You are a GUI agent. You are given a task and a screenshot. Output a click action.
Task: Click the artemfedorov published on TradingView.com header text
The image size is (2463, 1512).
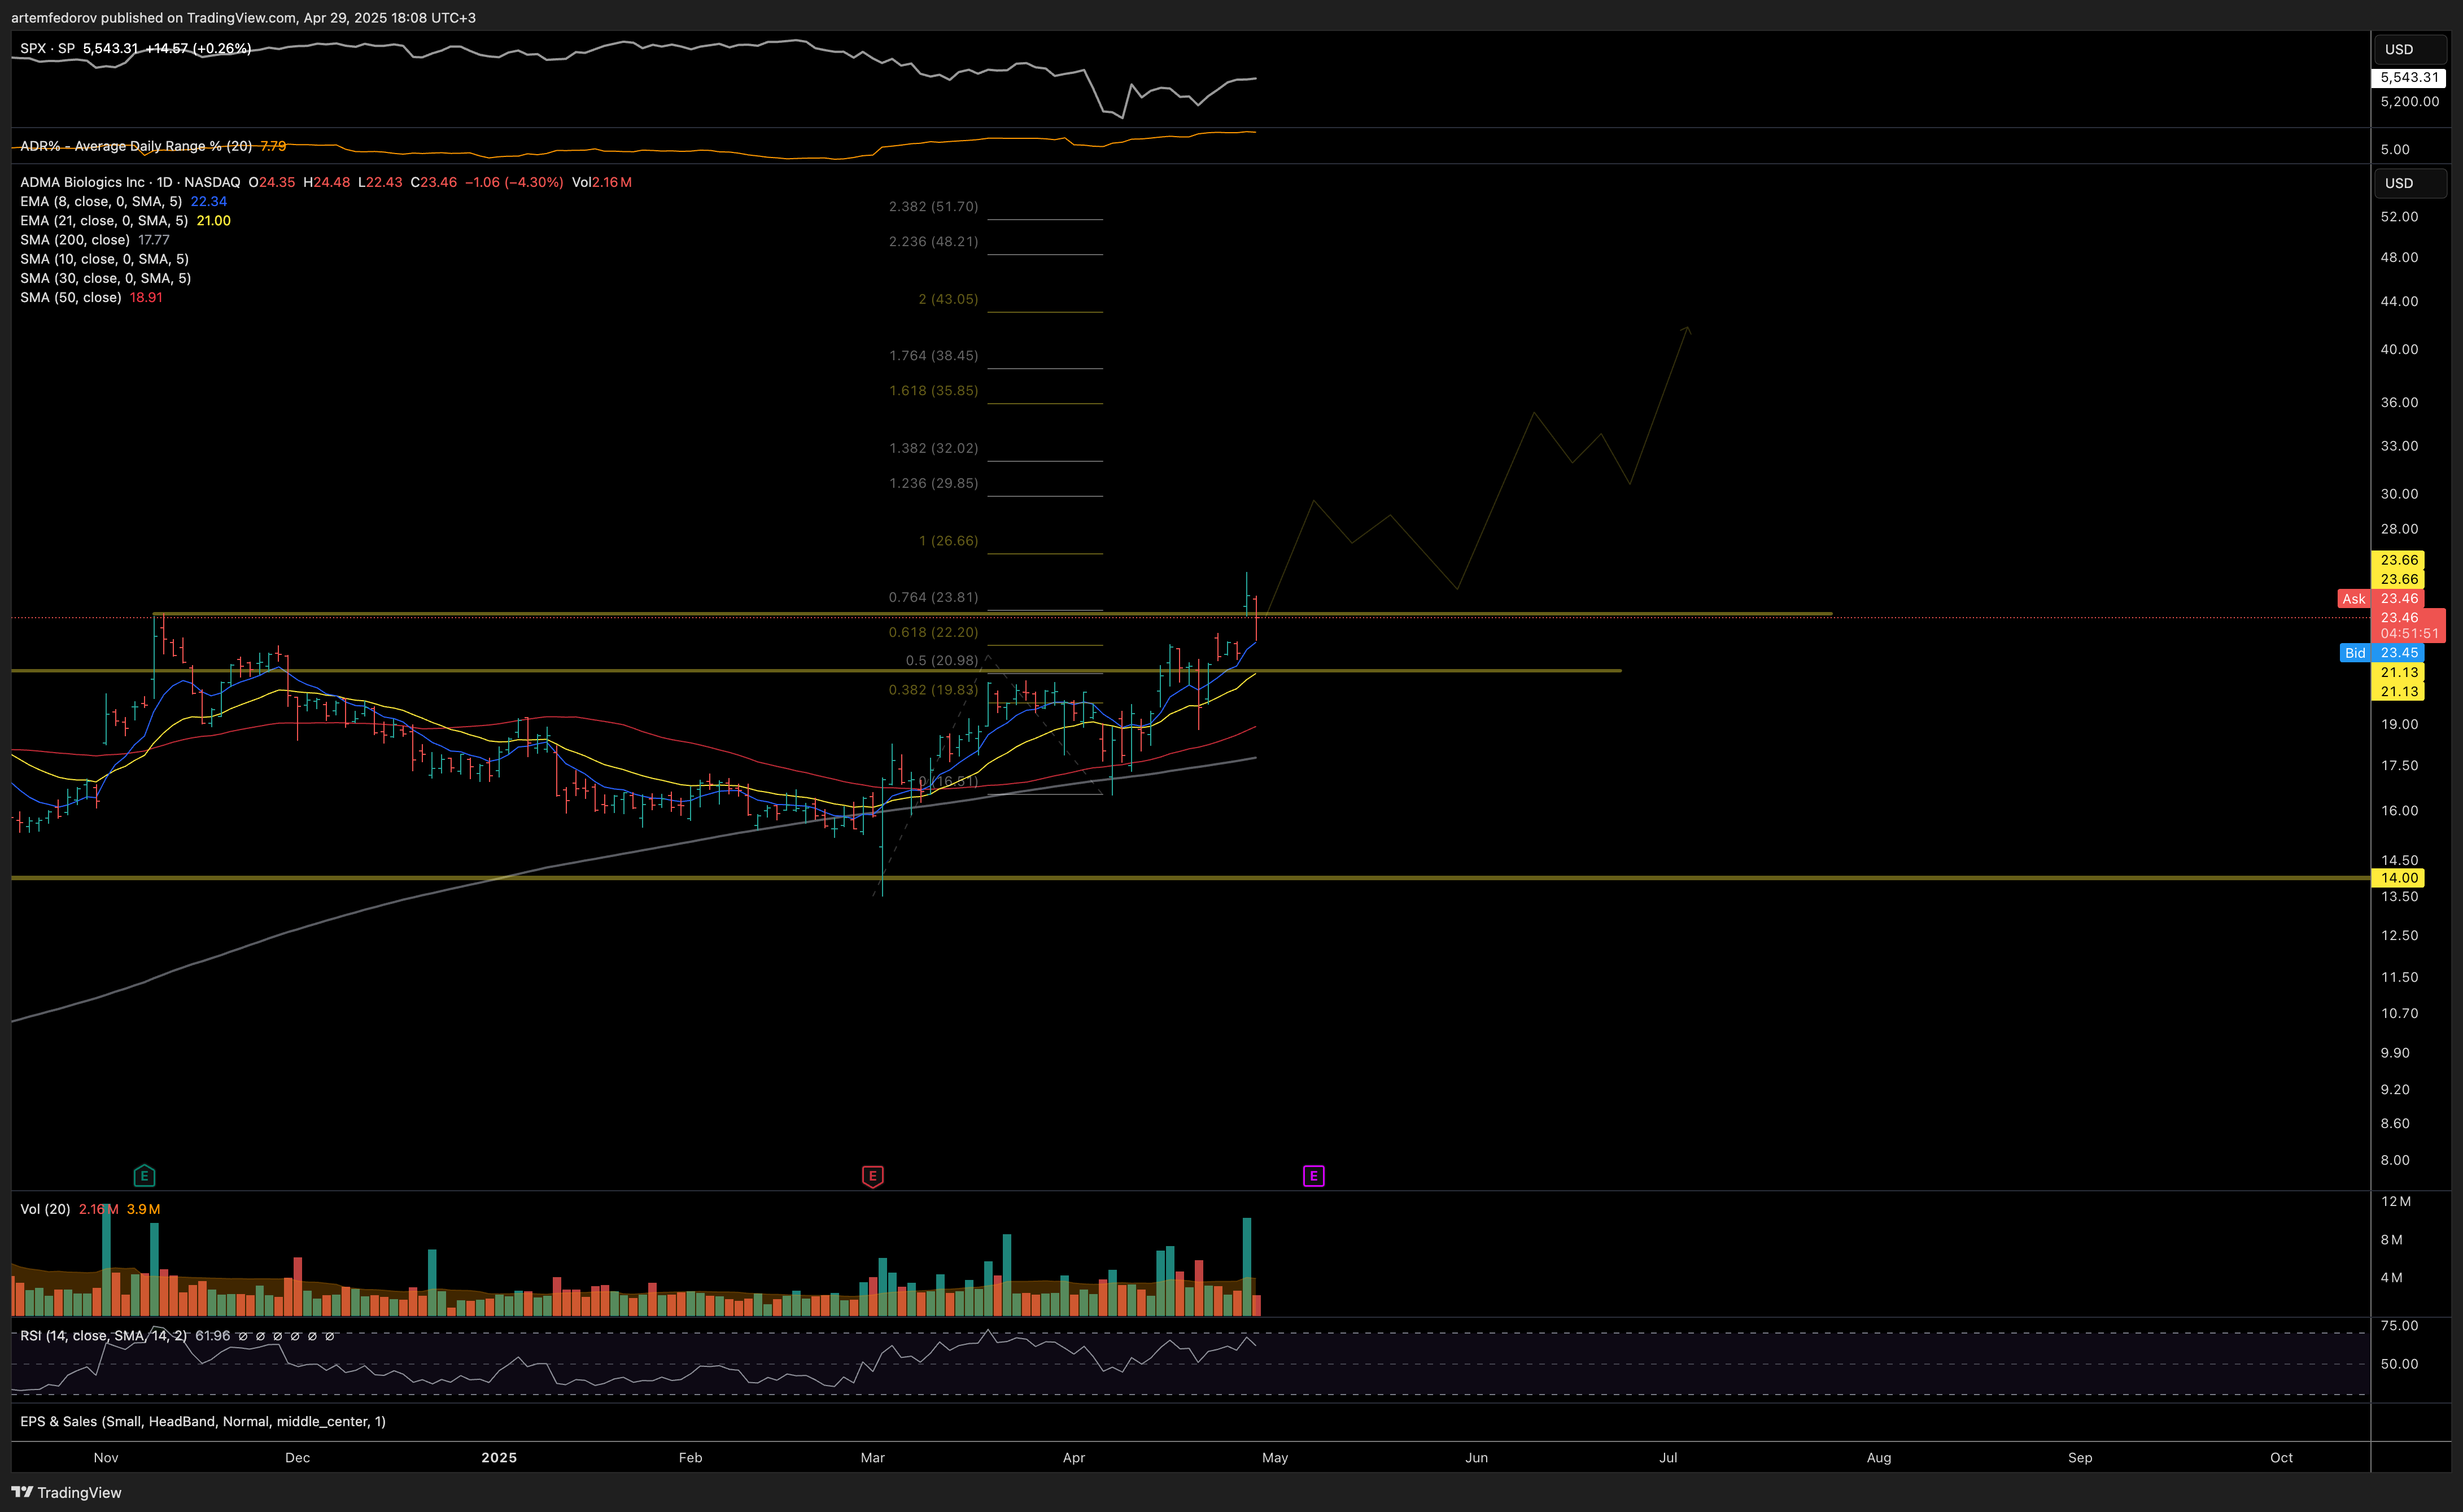click(243, 17)
